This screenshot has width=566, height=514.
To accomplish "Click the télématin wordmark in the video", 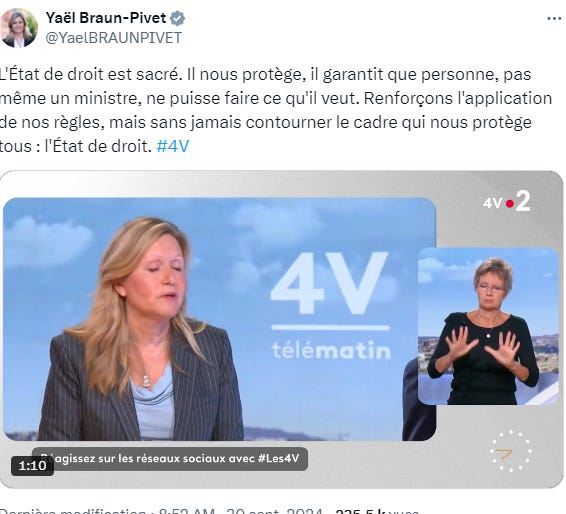I will 331,351.
